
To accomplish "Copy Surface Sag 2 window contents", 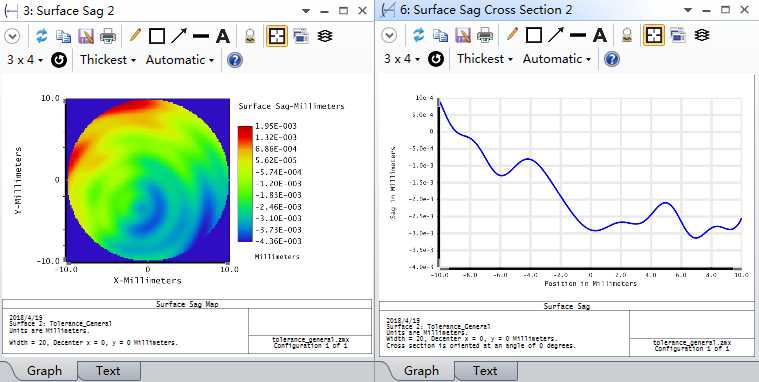I will click(63, 36).
